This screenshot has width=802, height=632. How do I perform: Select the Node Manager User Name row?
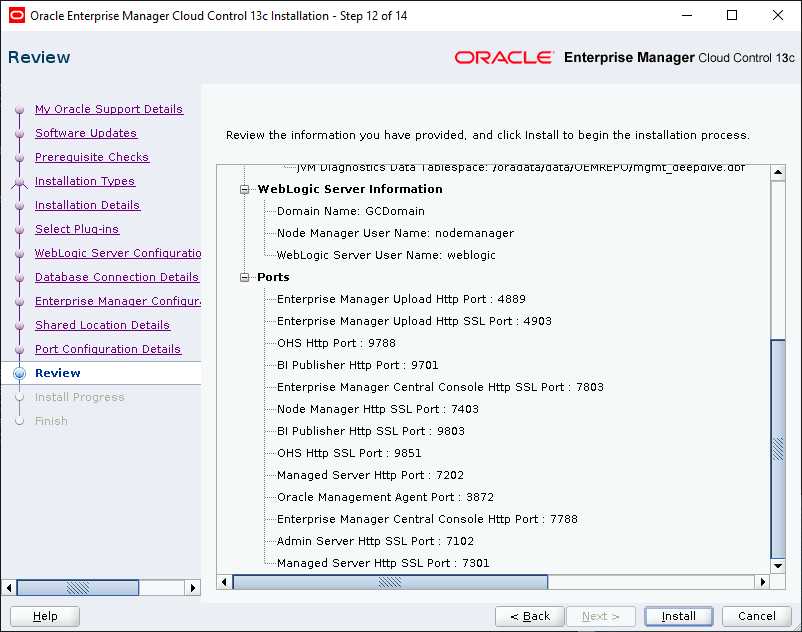(x=395, y=233)
